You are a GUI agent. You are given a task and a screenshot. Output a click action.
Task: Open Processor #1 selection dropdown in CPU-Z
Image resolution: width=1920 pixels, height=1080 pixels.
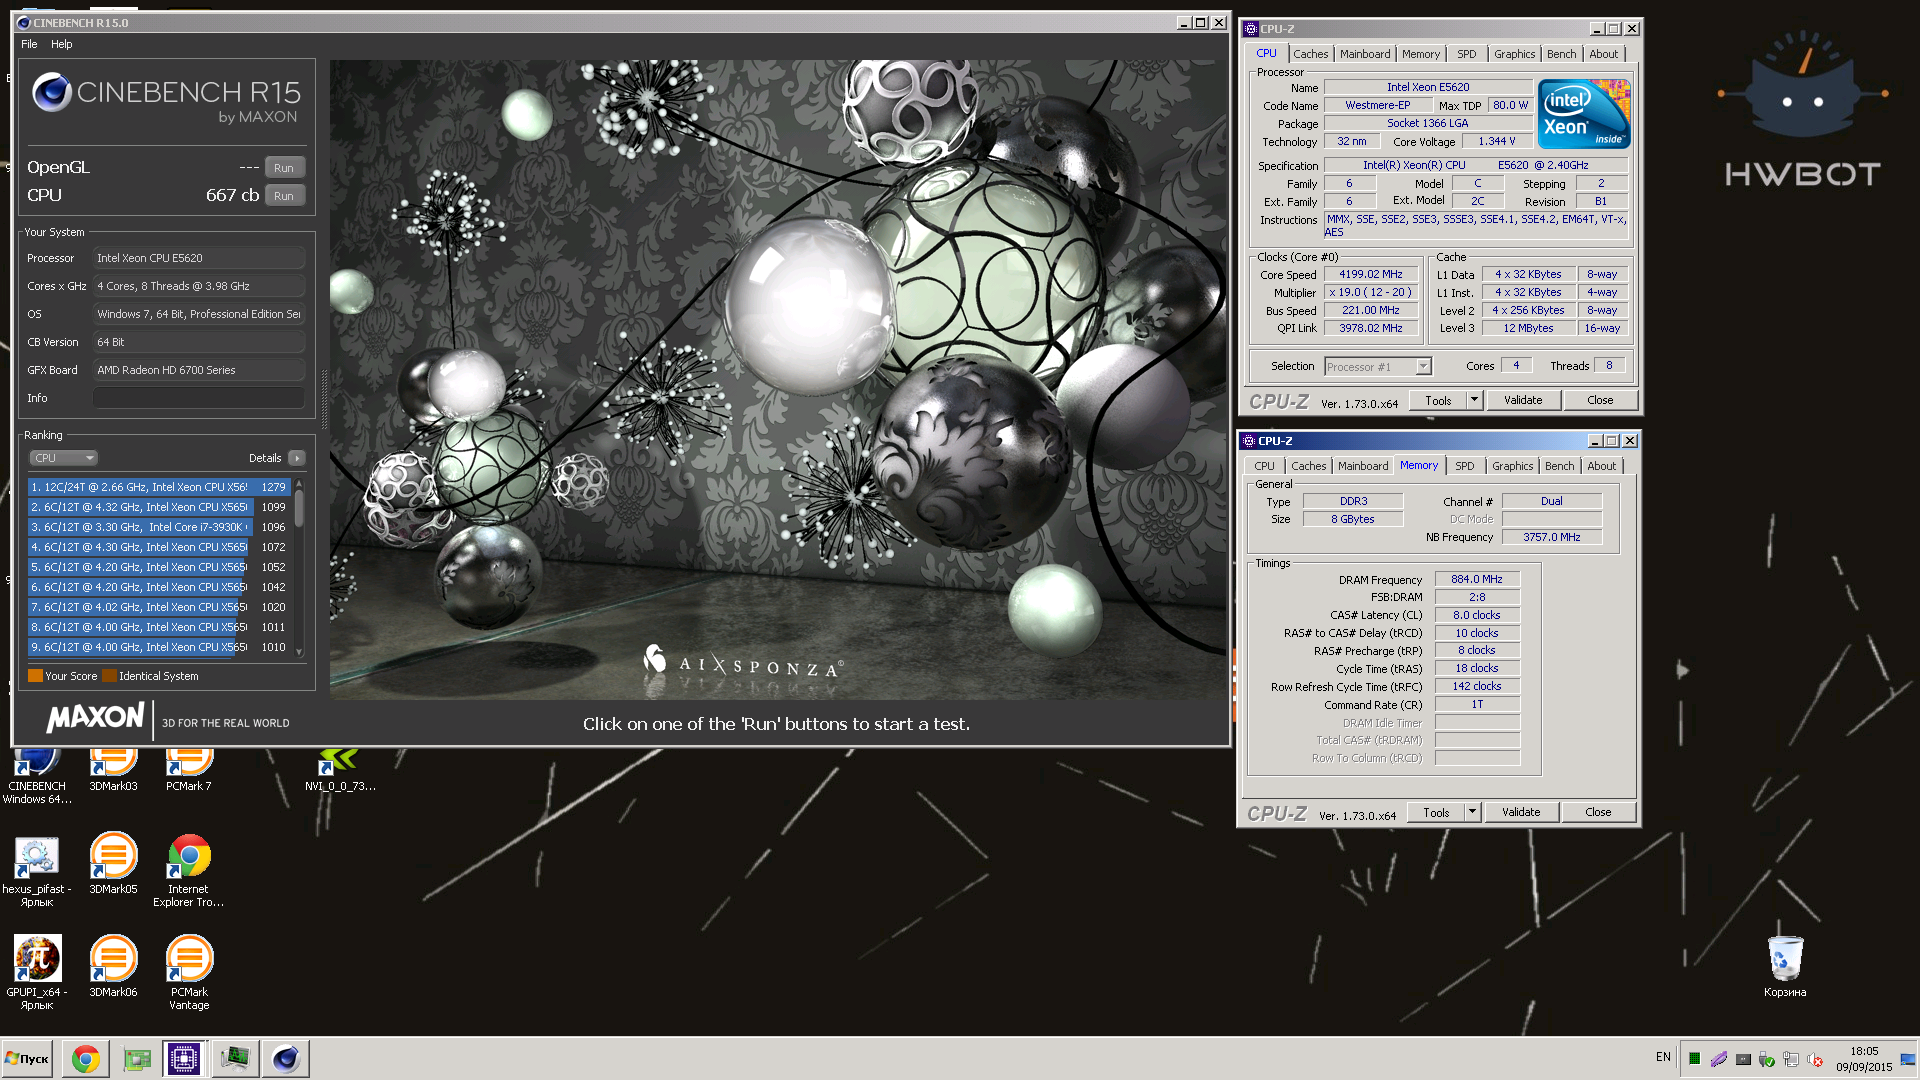coord(1378,367)
